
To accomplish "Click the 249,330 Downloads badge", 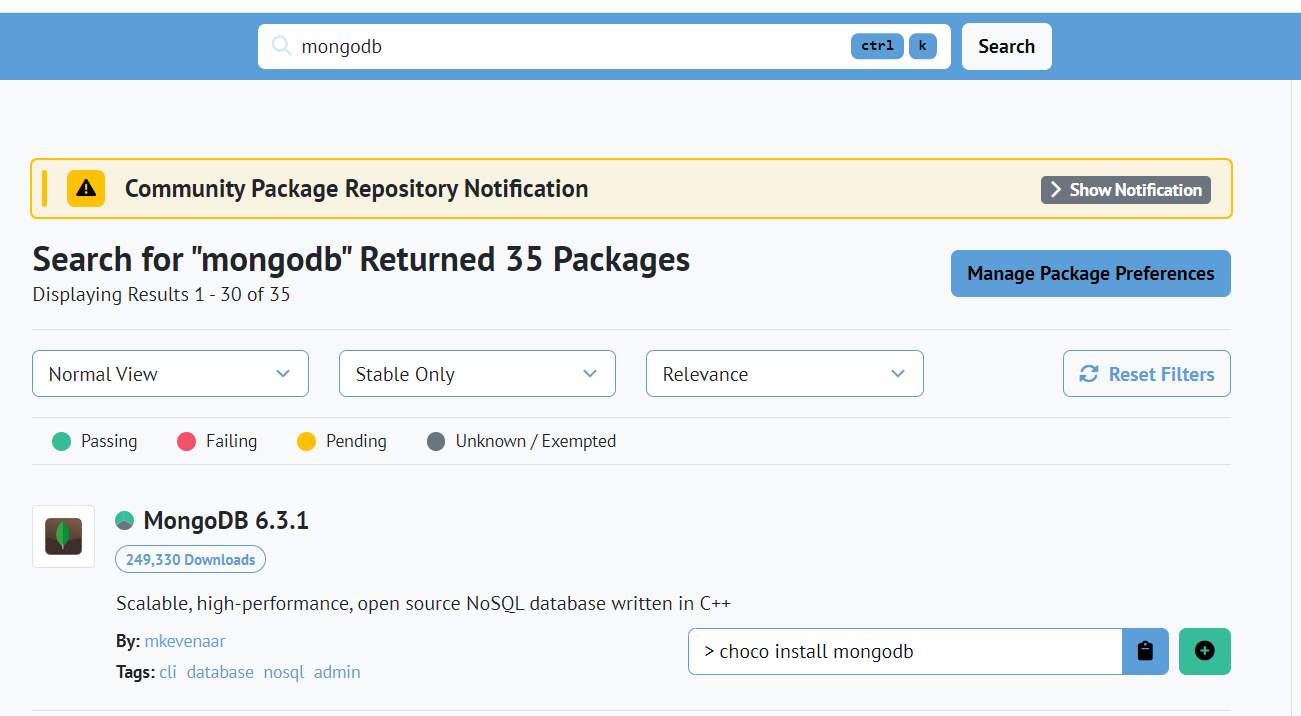I will [x=190, y=560].
